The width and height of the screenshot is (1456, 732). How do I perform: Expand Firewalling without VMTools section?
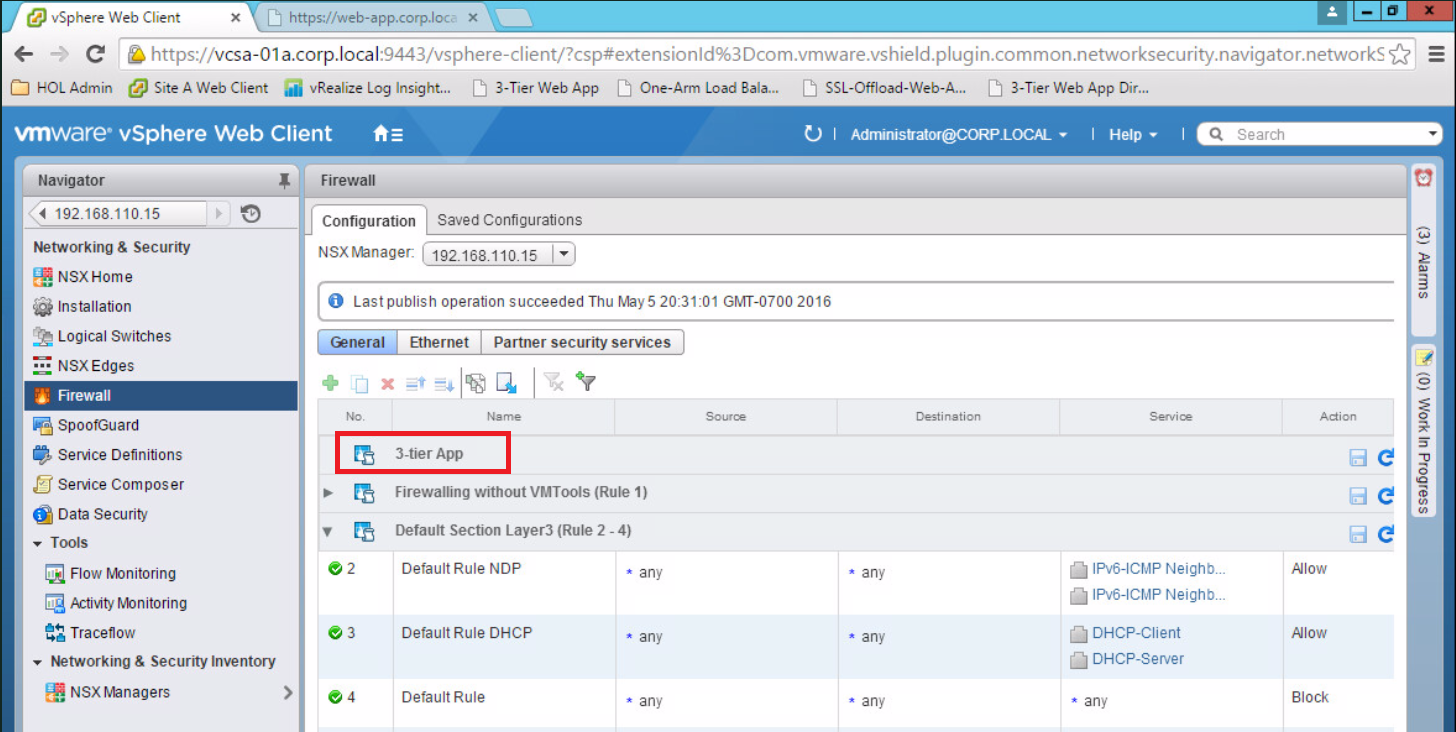click(x=328, y=493)
